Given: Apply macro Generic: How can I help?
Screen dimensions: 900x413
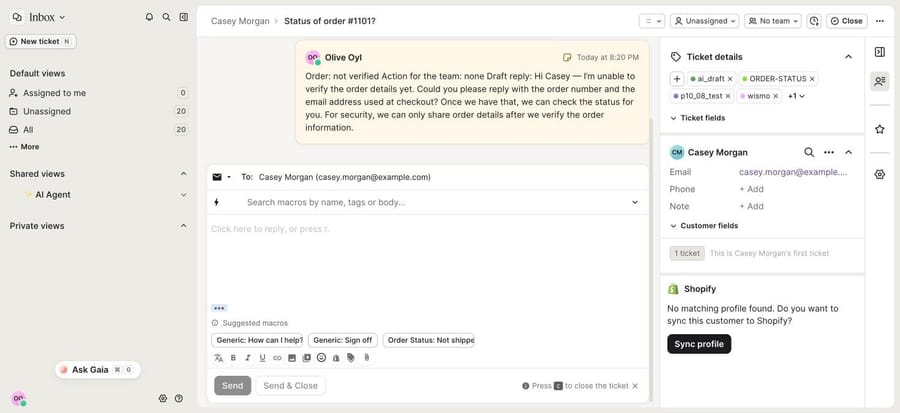Looking at the screenshot, I should pyautogui.click(x=259, y=340).
